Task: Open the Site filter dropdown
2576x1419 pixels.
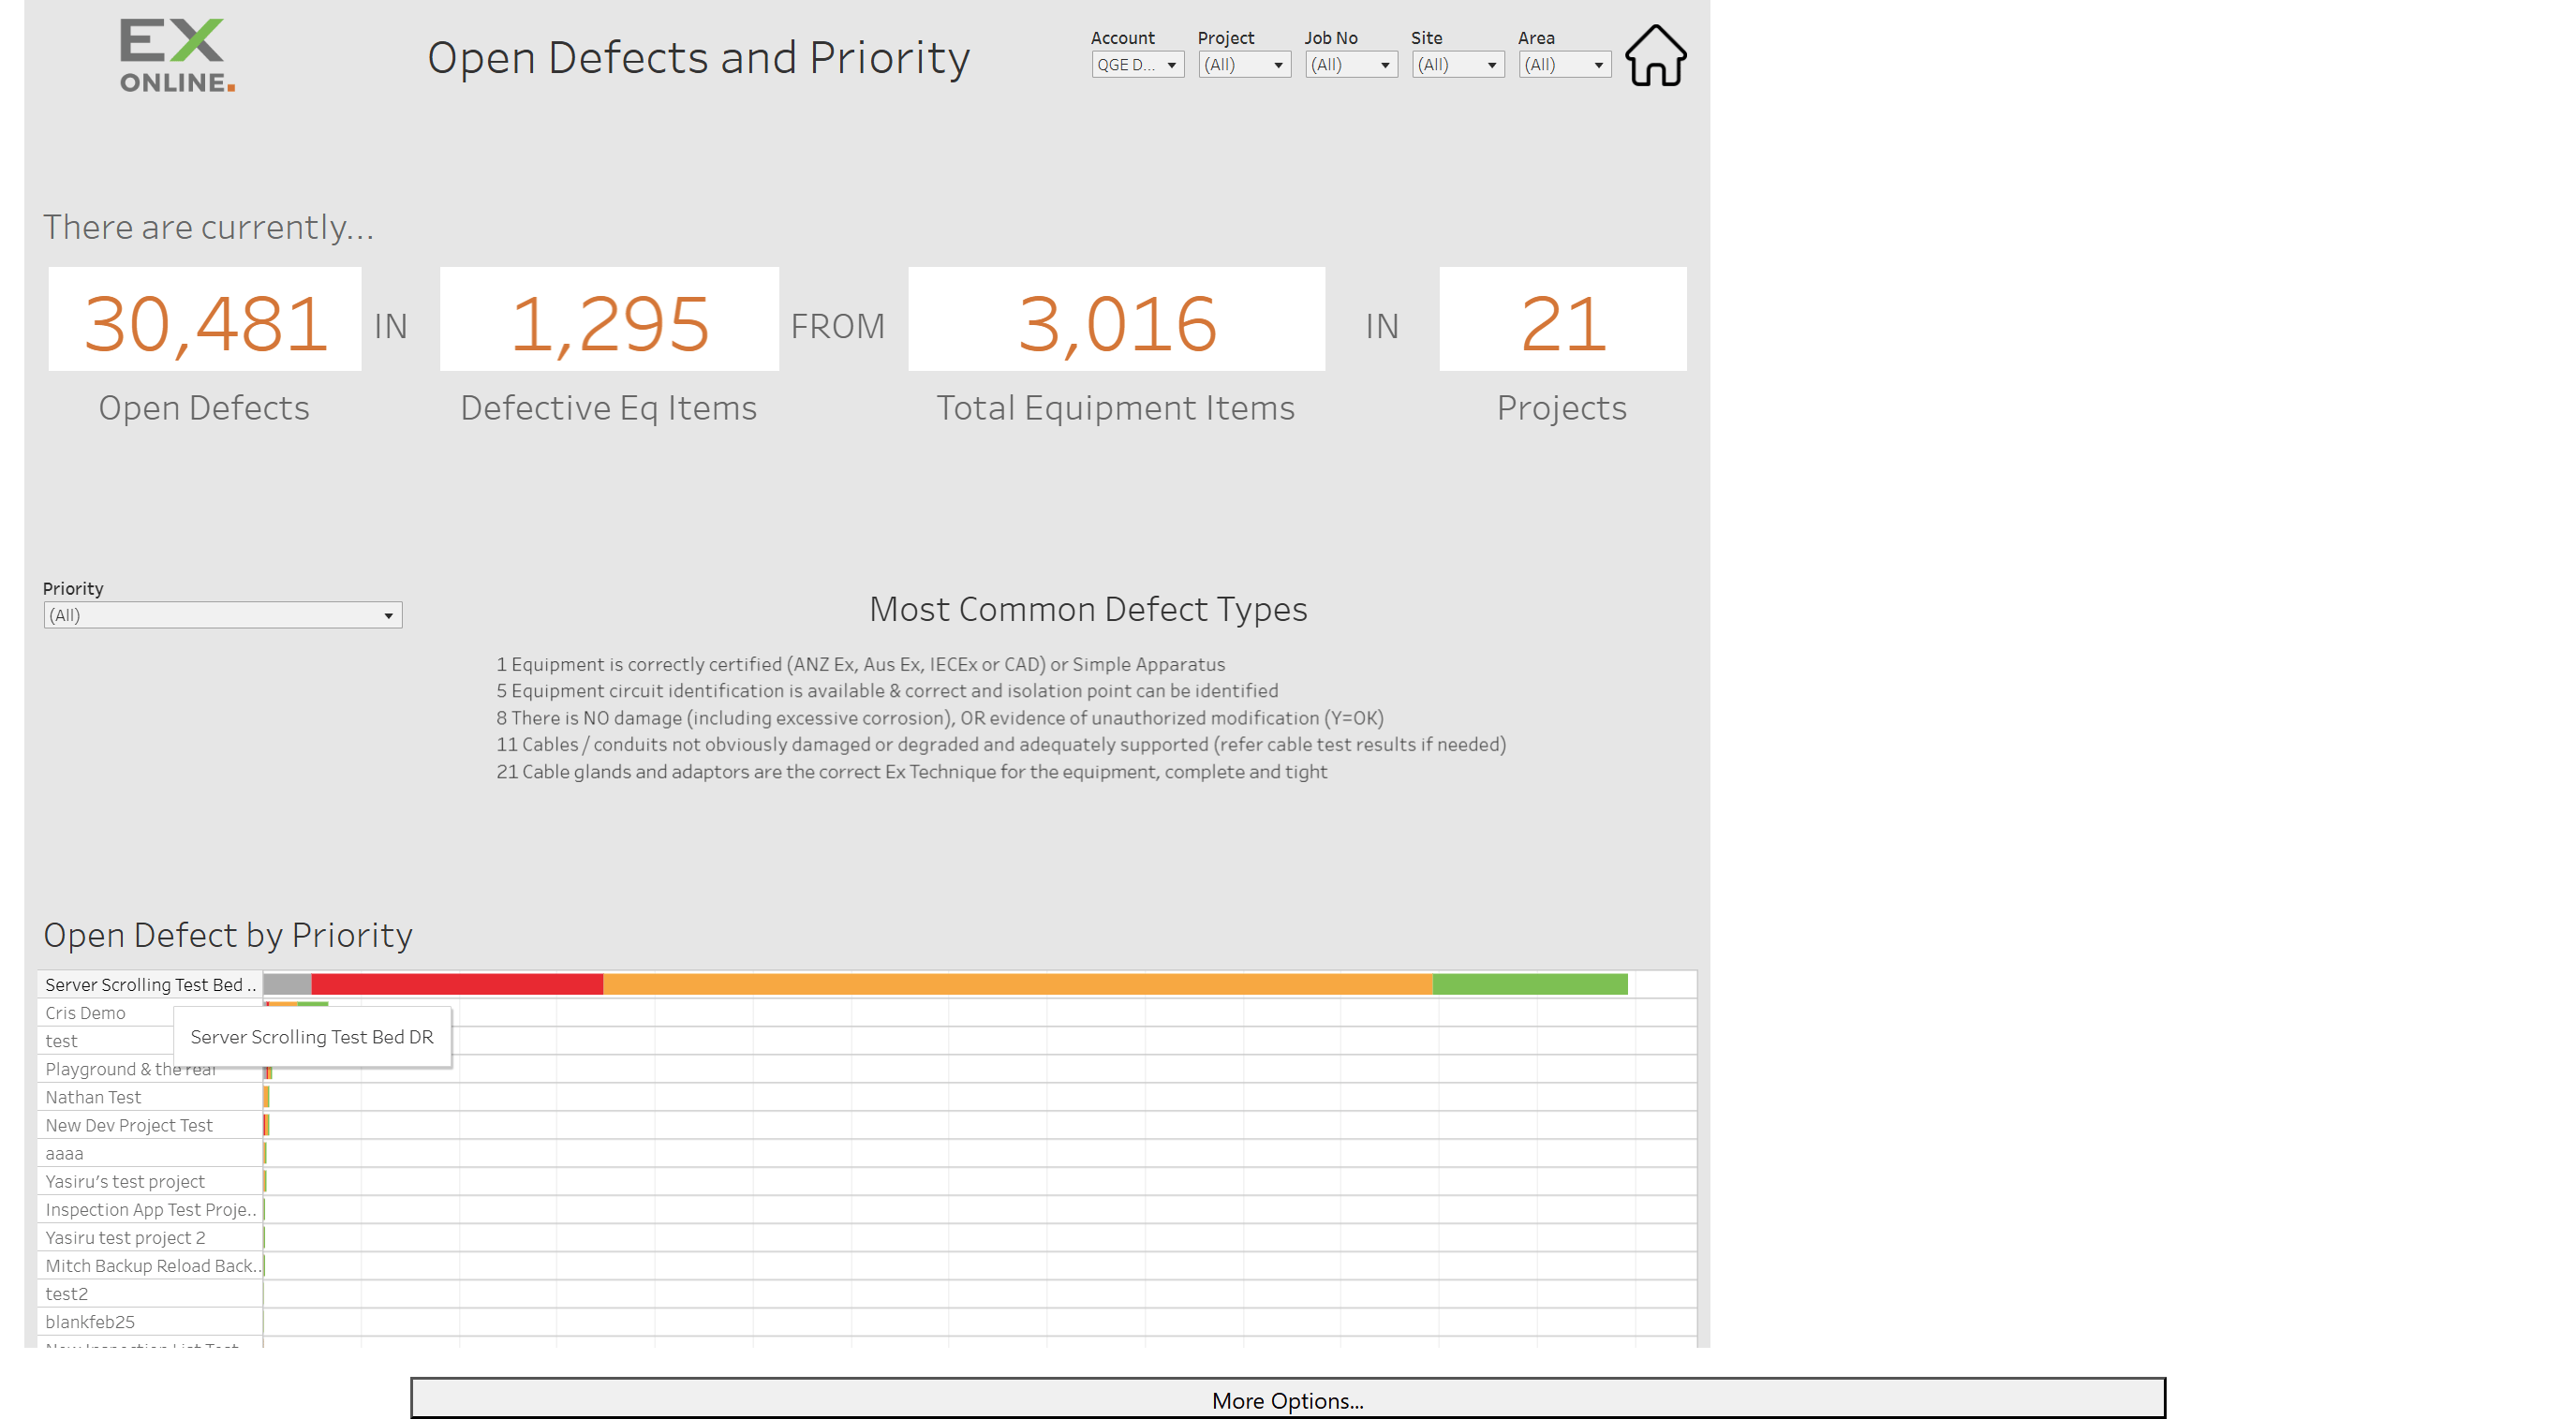Action: click(x=1458, y=65)
